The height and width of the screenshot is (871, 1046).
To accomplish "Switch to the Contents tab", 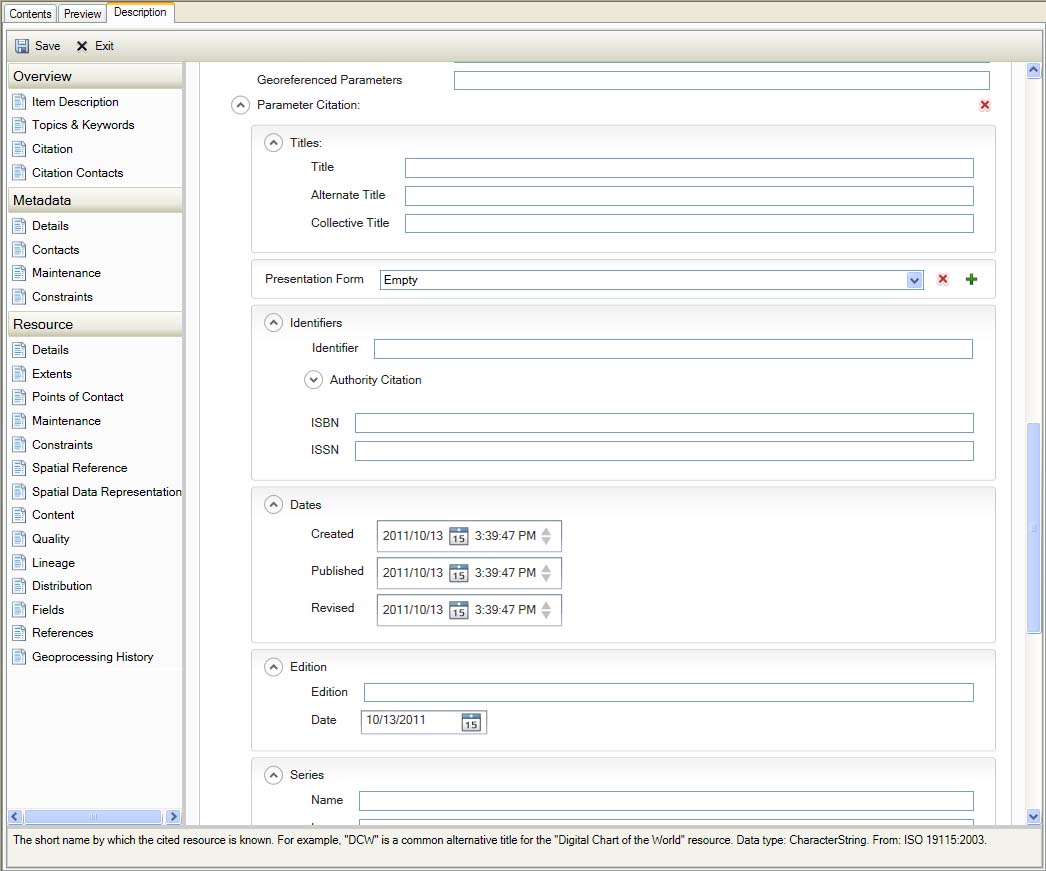I will [x=29, y=13].
